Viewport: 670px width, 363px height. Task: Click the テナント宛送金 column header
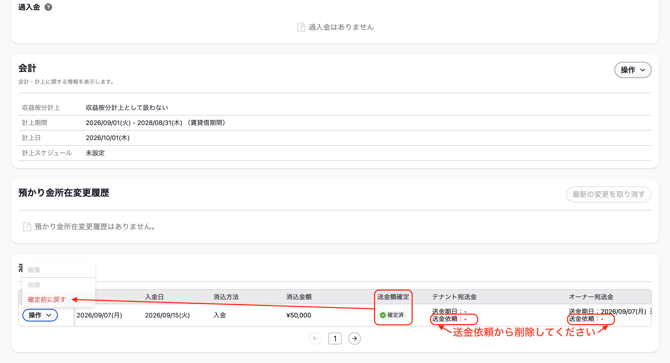(454, 297)
